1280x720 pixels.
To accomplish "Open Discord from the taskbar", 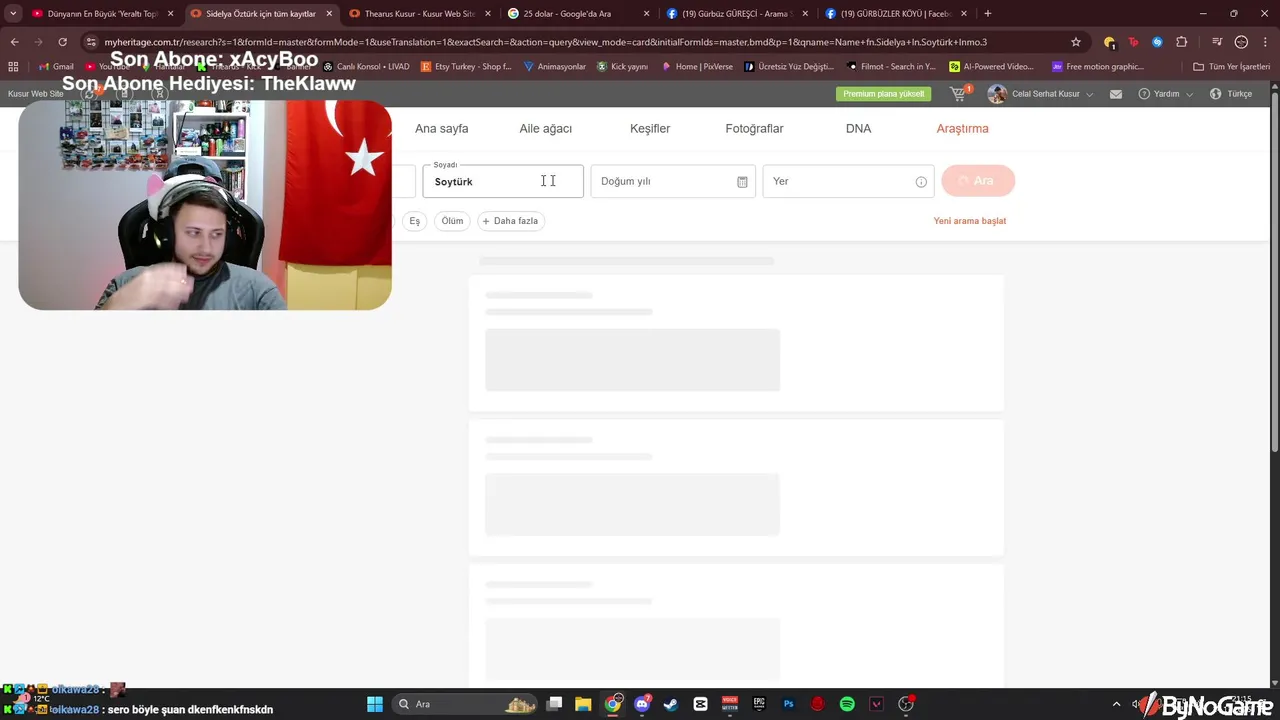I will pos(642,704).
